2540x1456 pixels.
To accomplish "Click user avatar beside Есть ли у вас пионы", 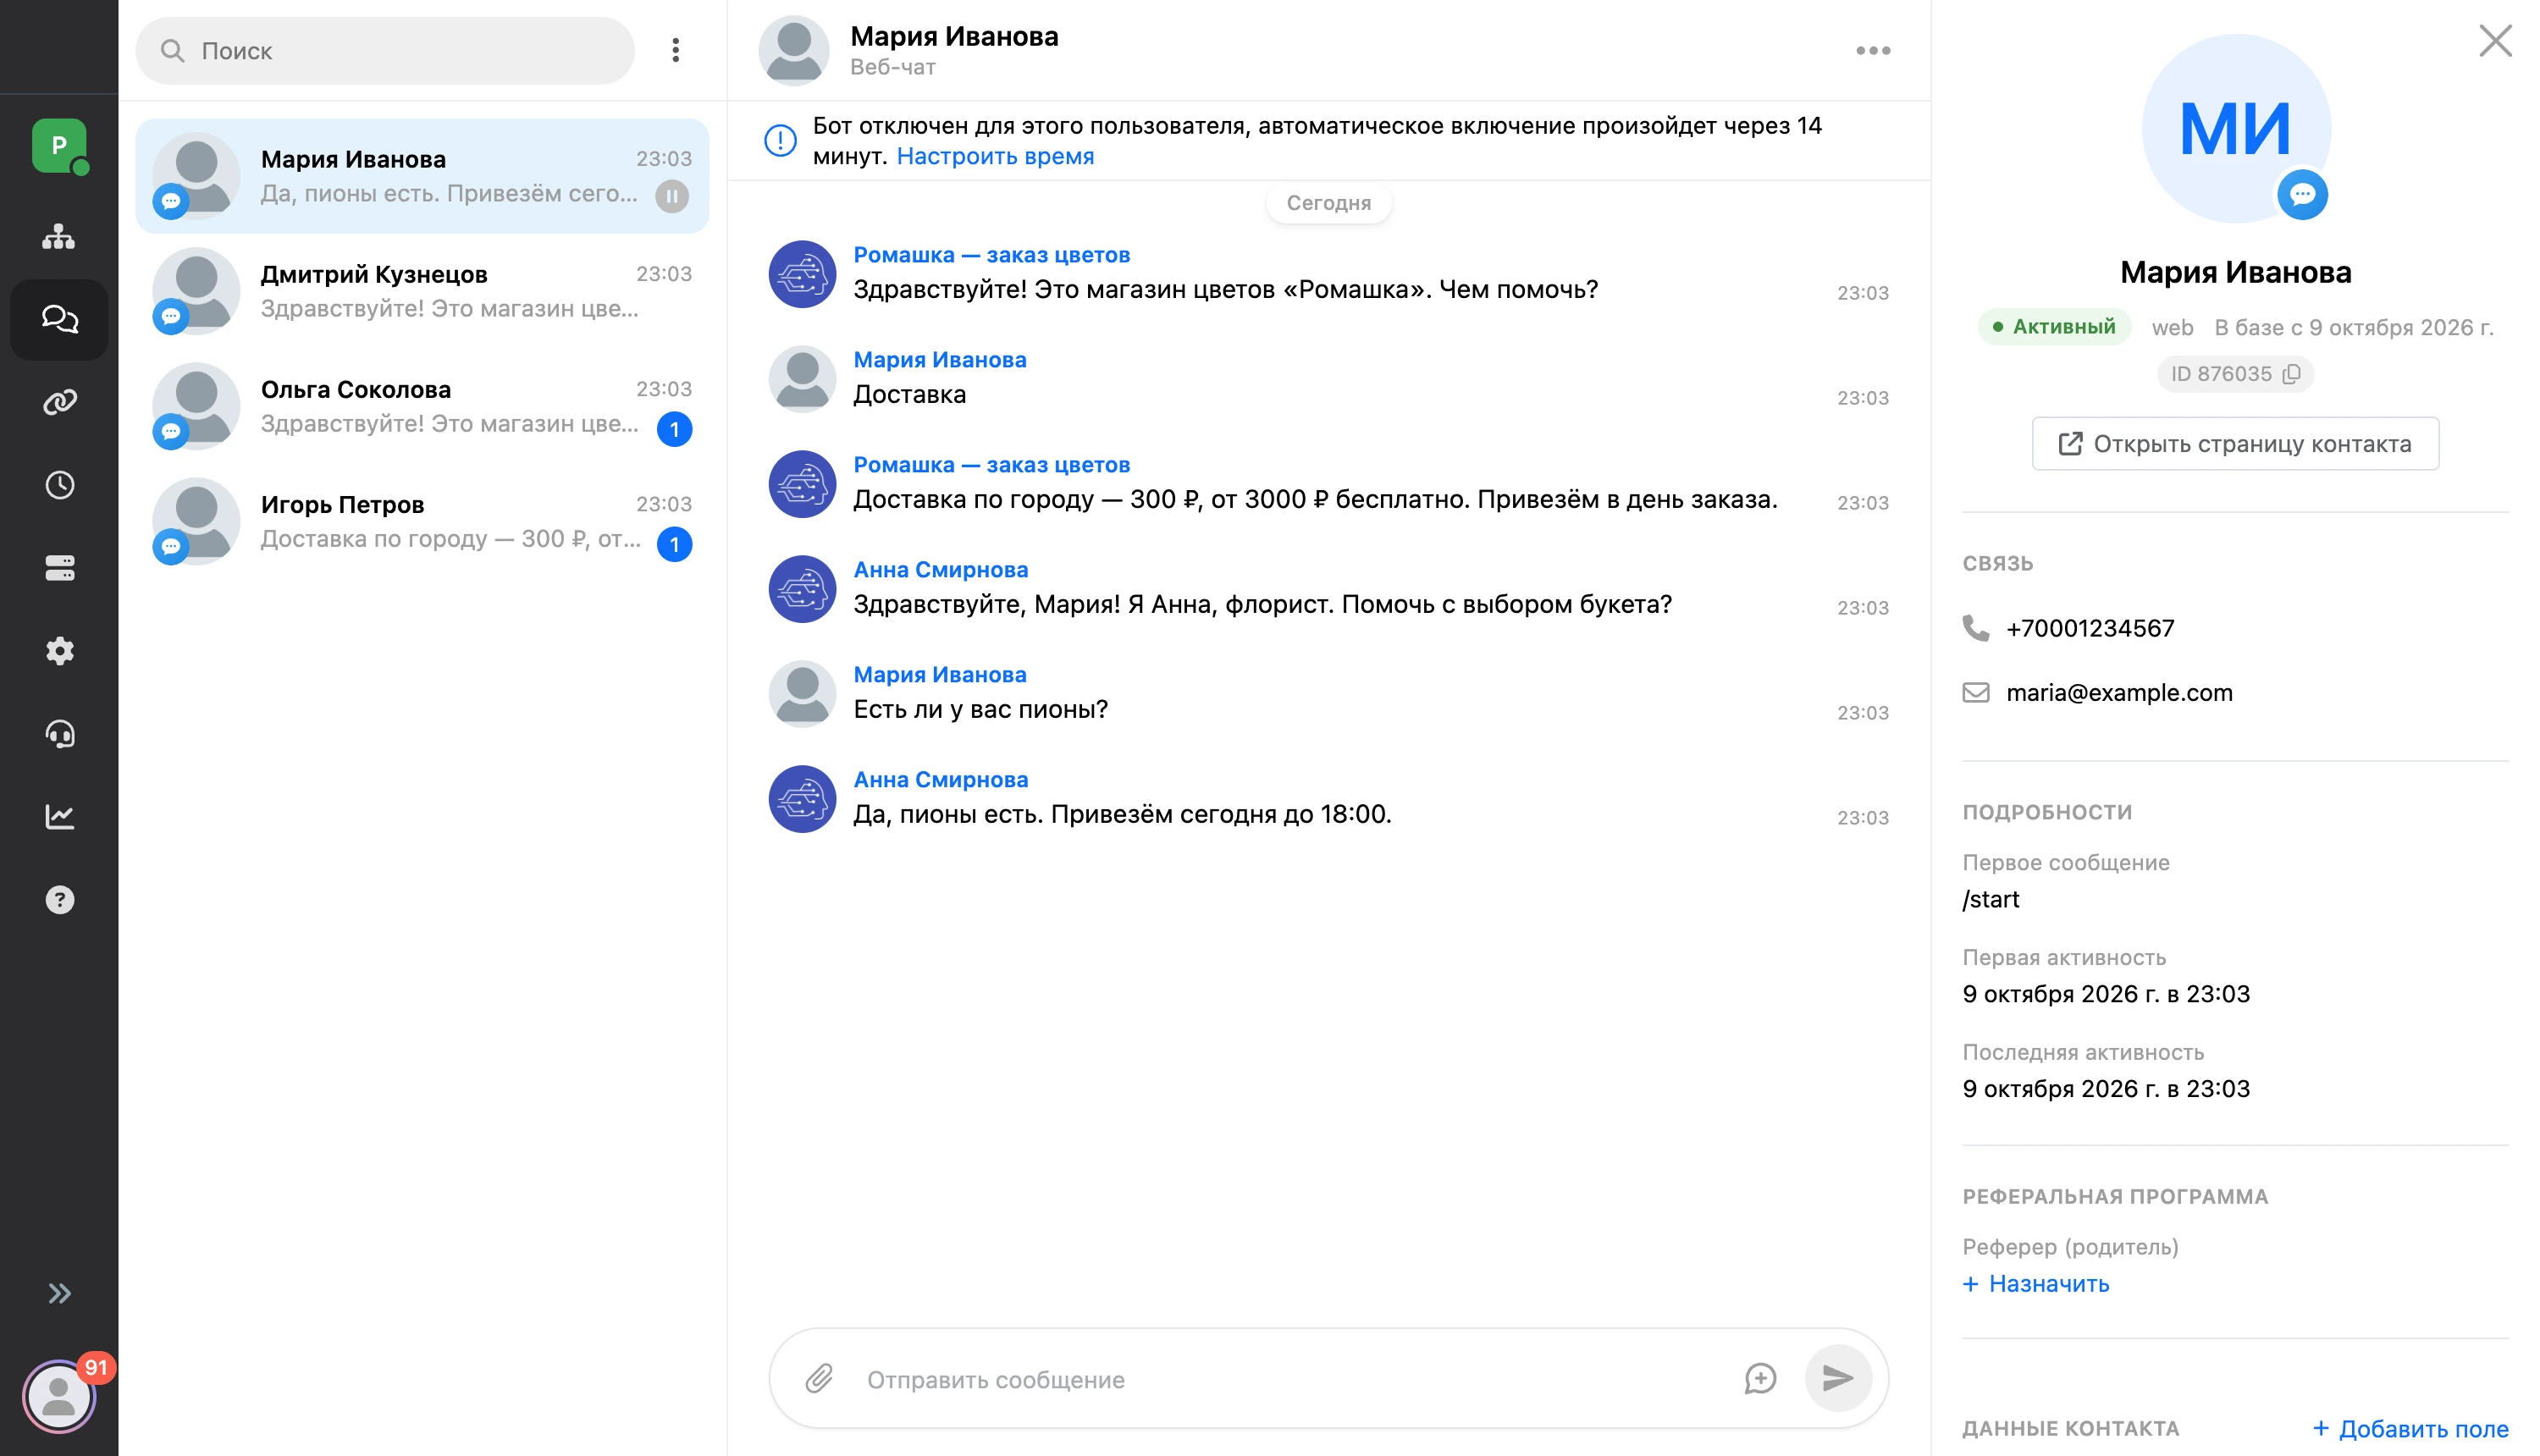I will [x=802, y=694].
